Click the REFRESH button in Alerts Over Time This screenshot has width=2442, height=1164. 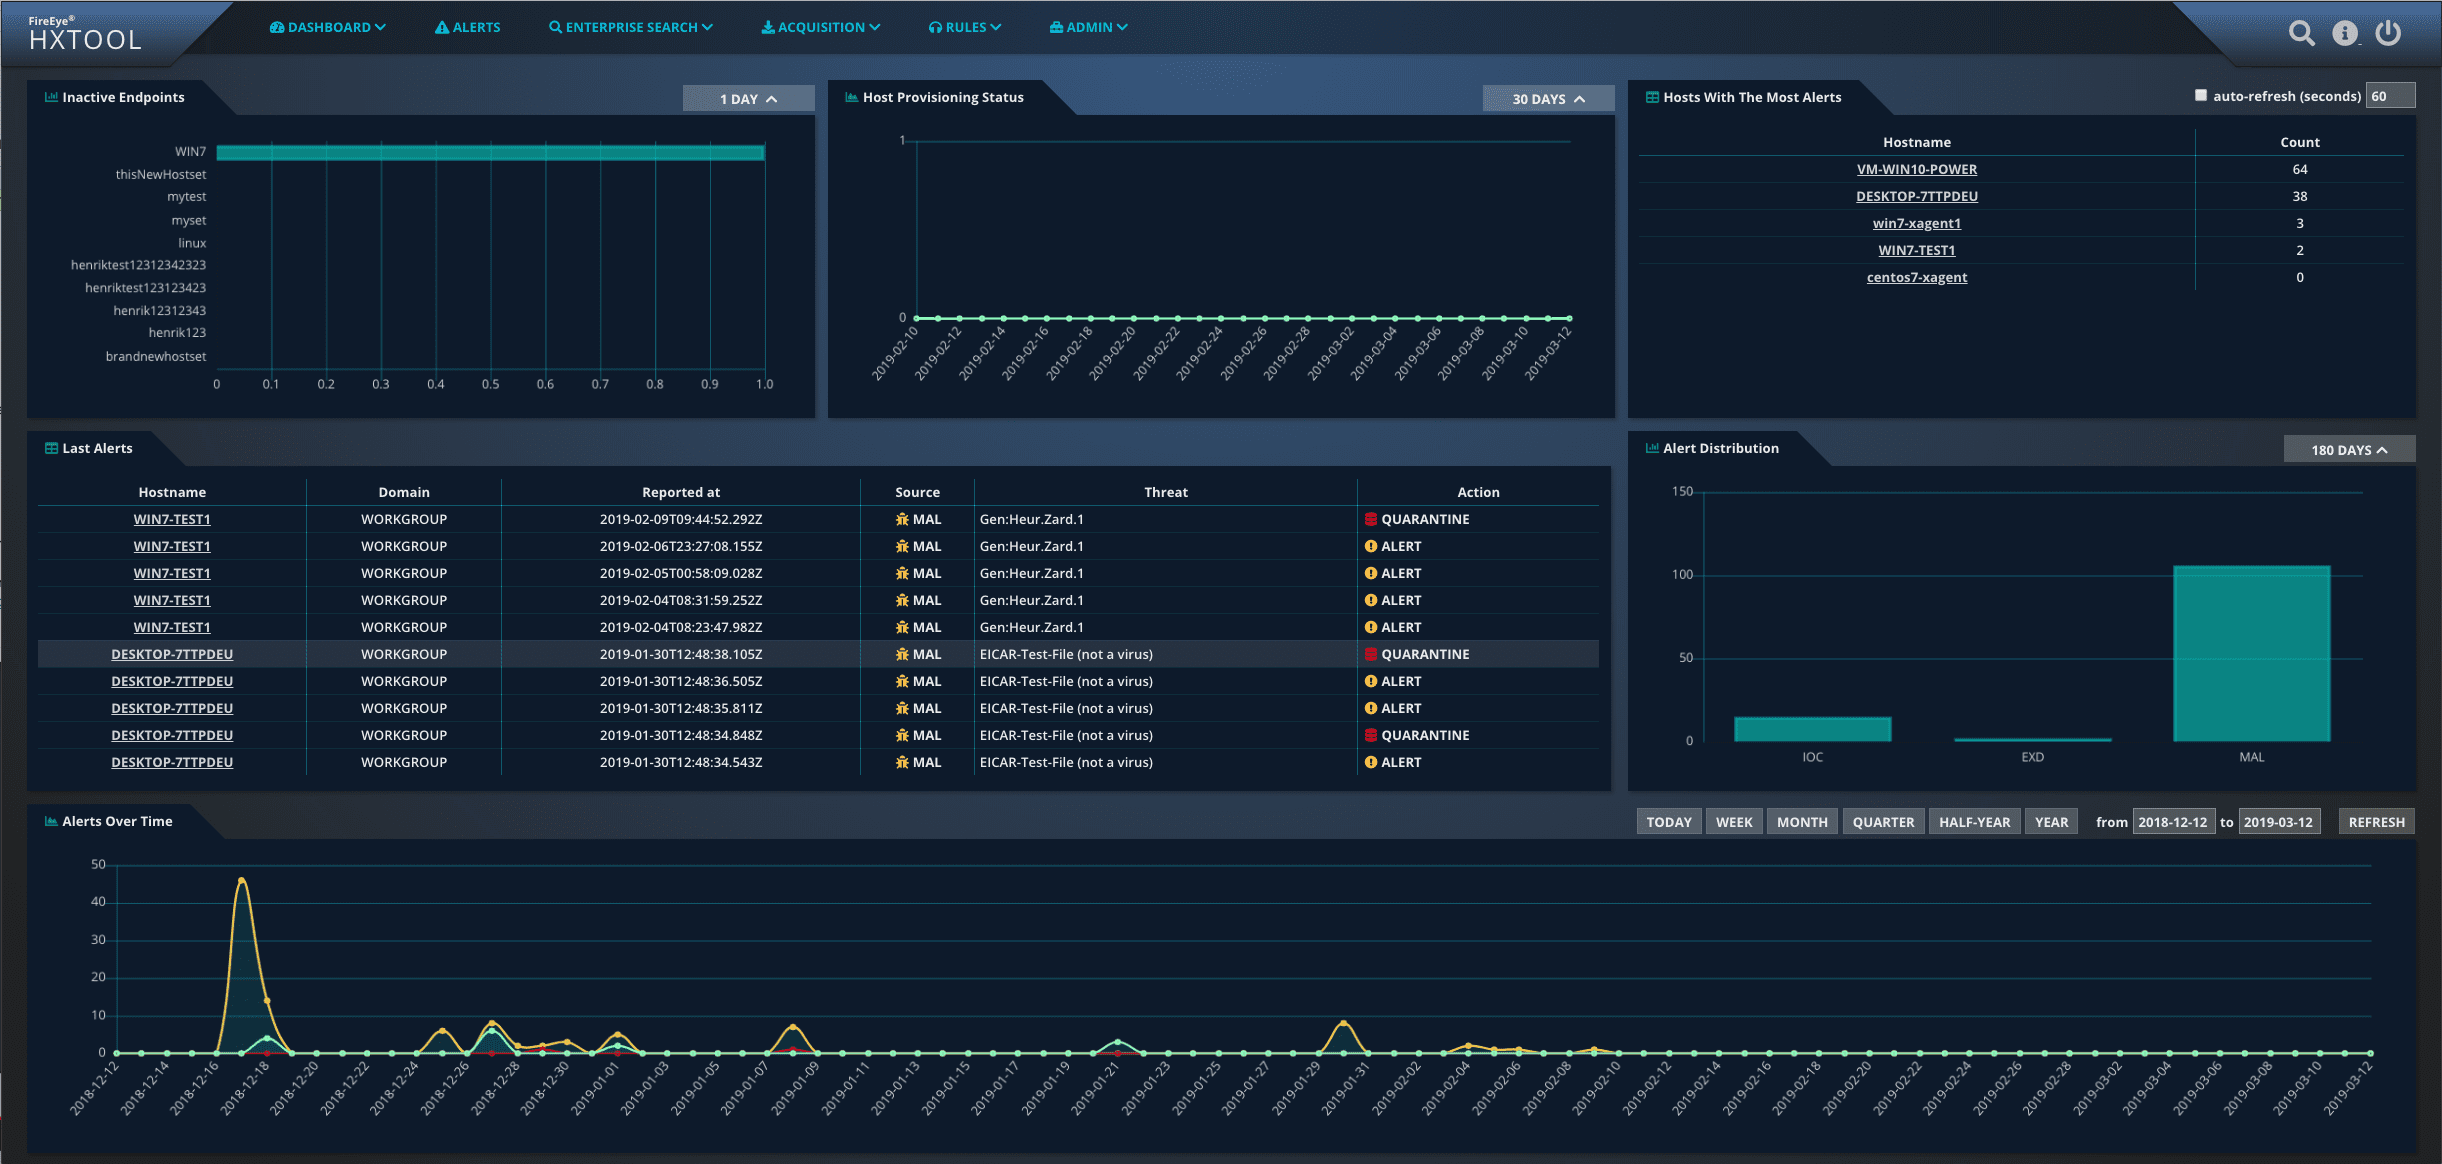click(x=2376, y=821)
